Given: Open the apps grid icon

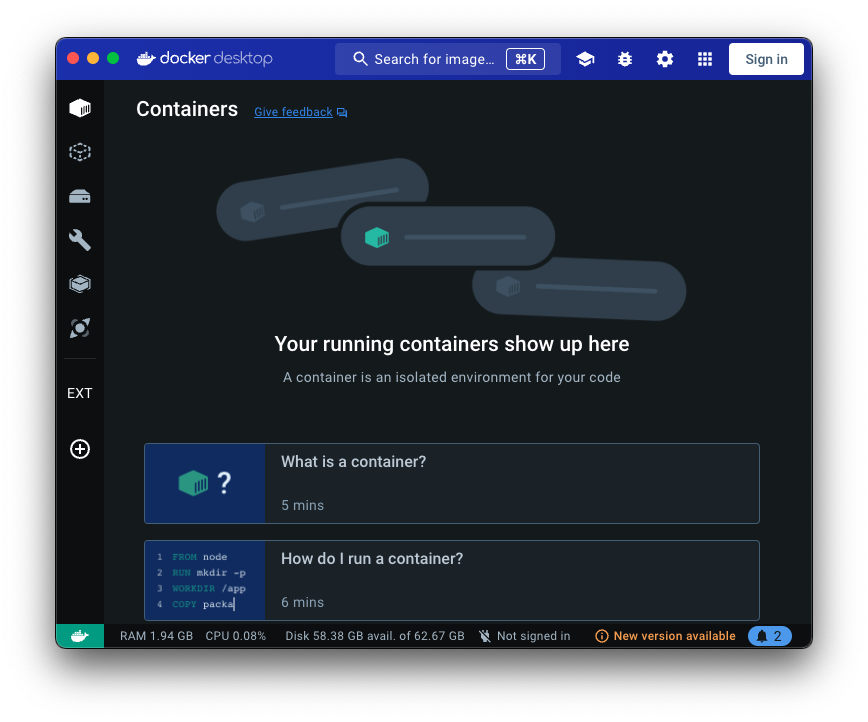Looking at the screenshot, I should [x=705, y=59].
